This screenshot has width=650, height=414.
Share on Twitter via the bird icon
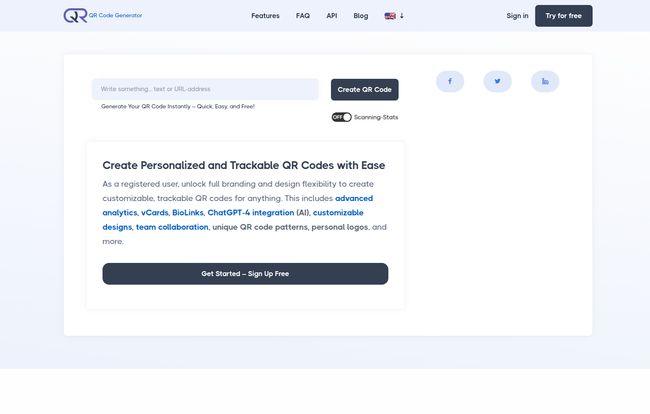(497, 81)
